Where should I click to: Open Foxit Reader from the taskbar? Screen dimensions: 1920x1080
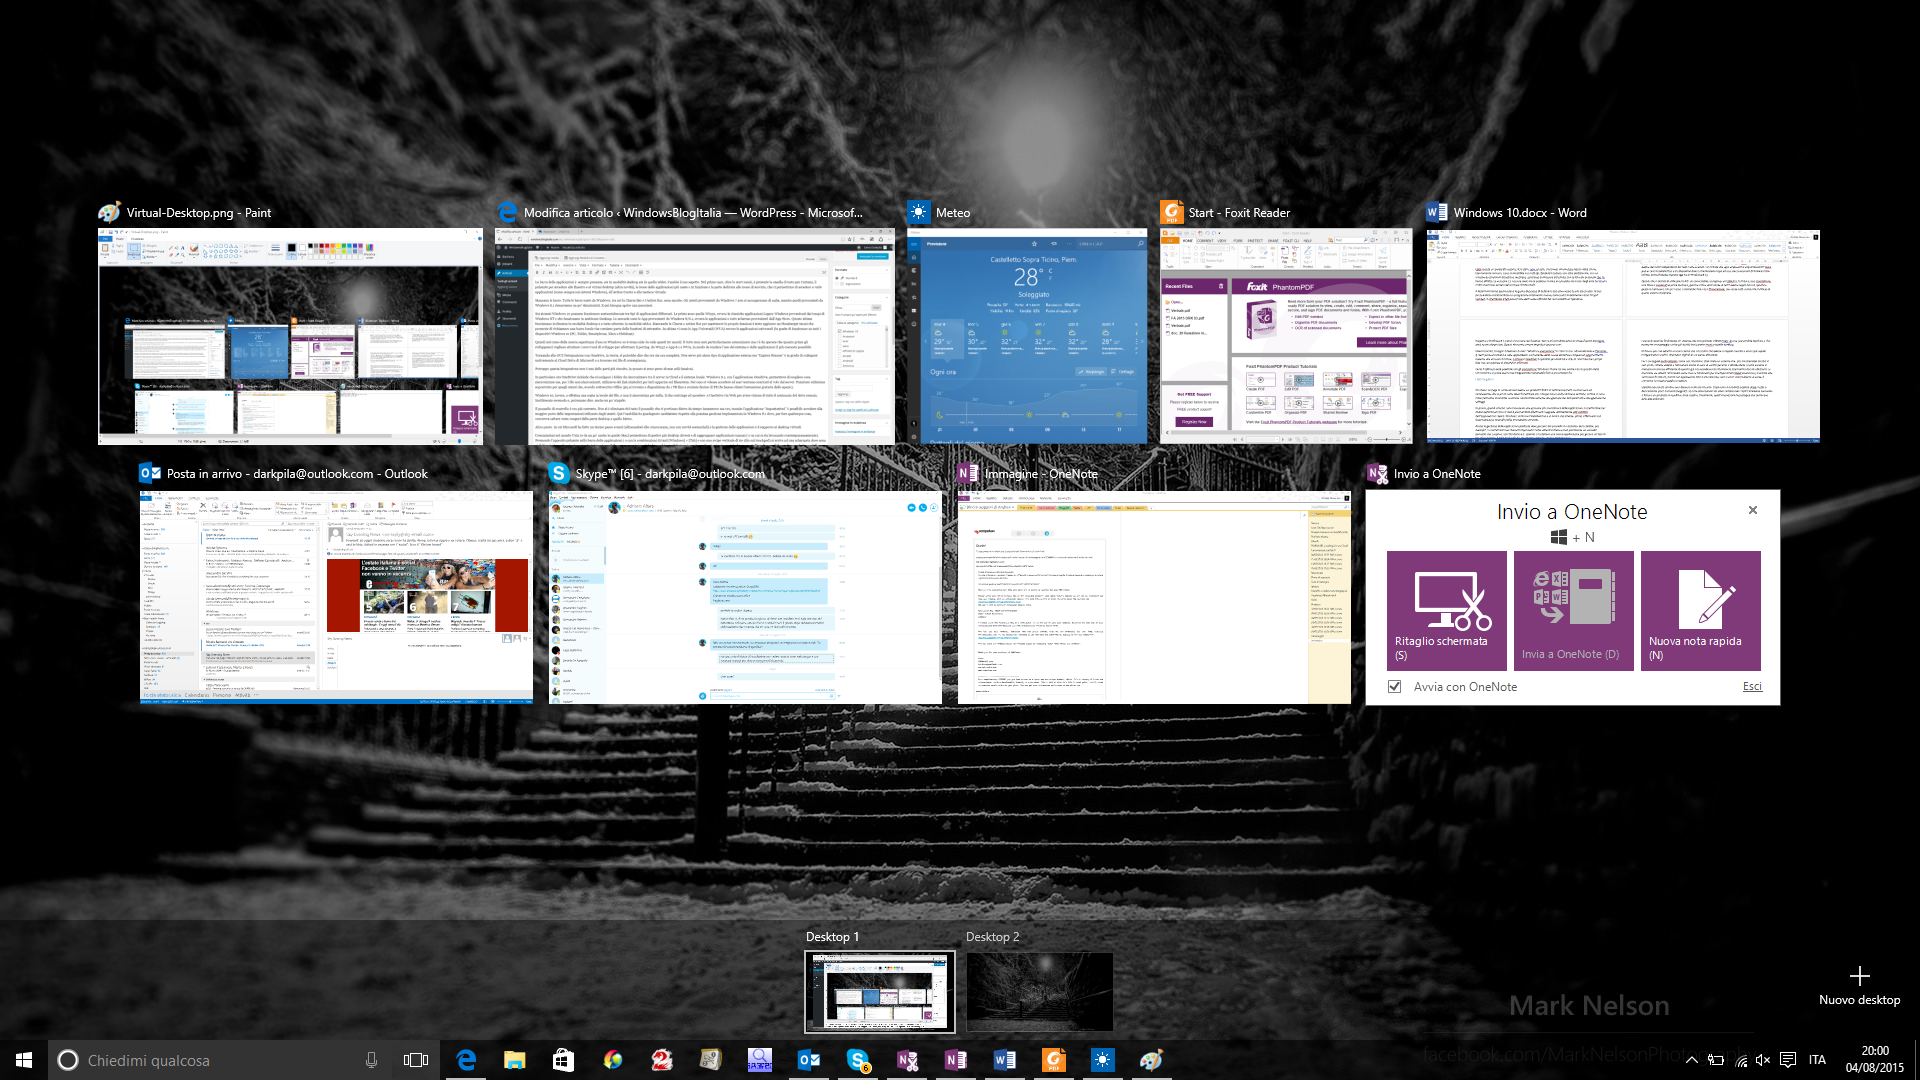coord(1053,1060)
